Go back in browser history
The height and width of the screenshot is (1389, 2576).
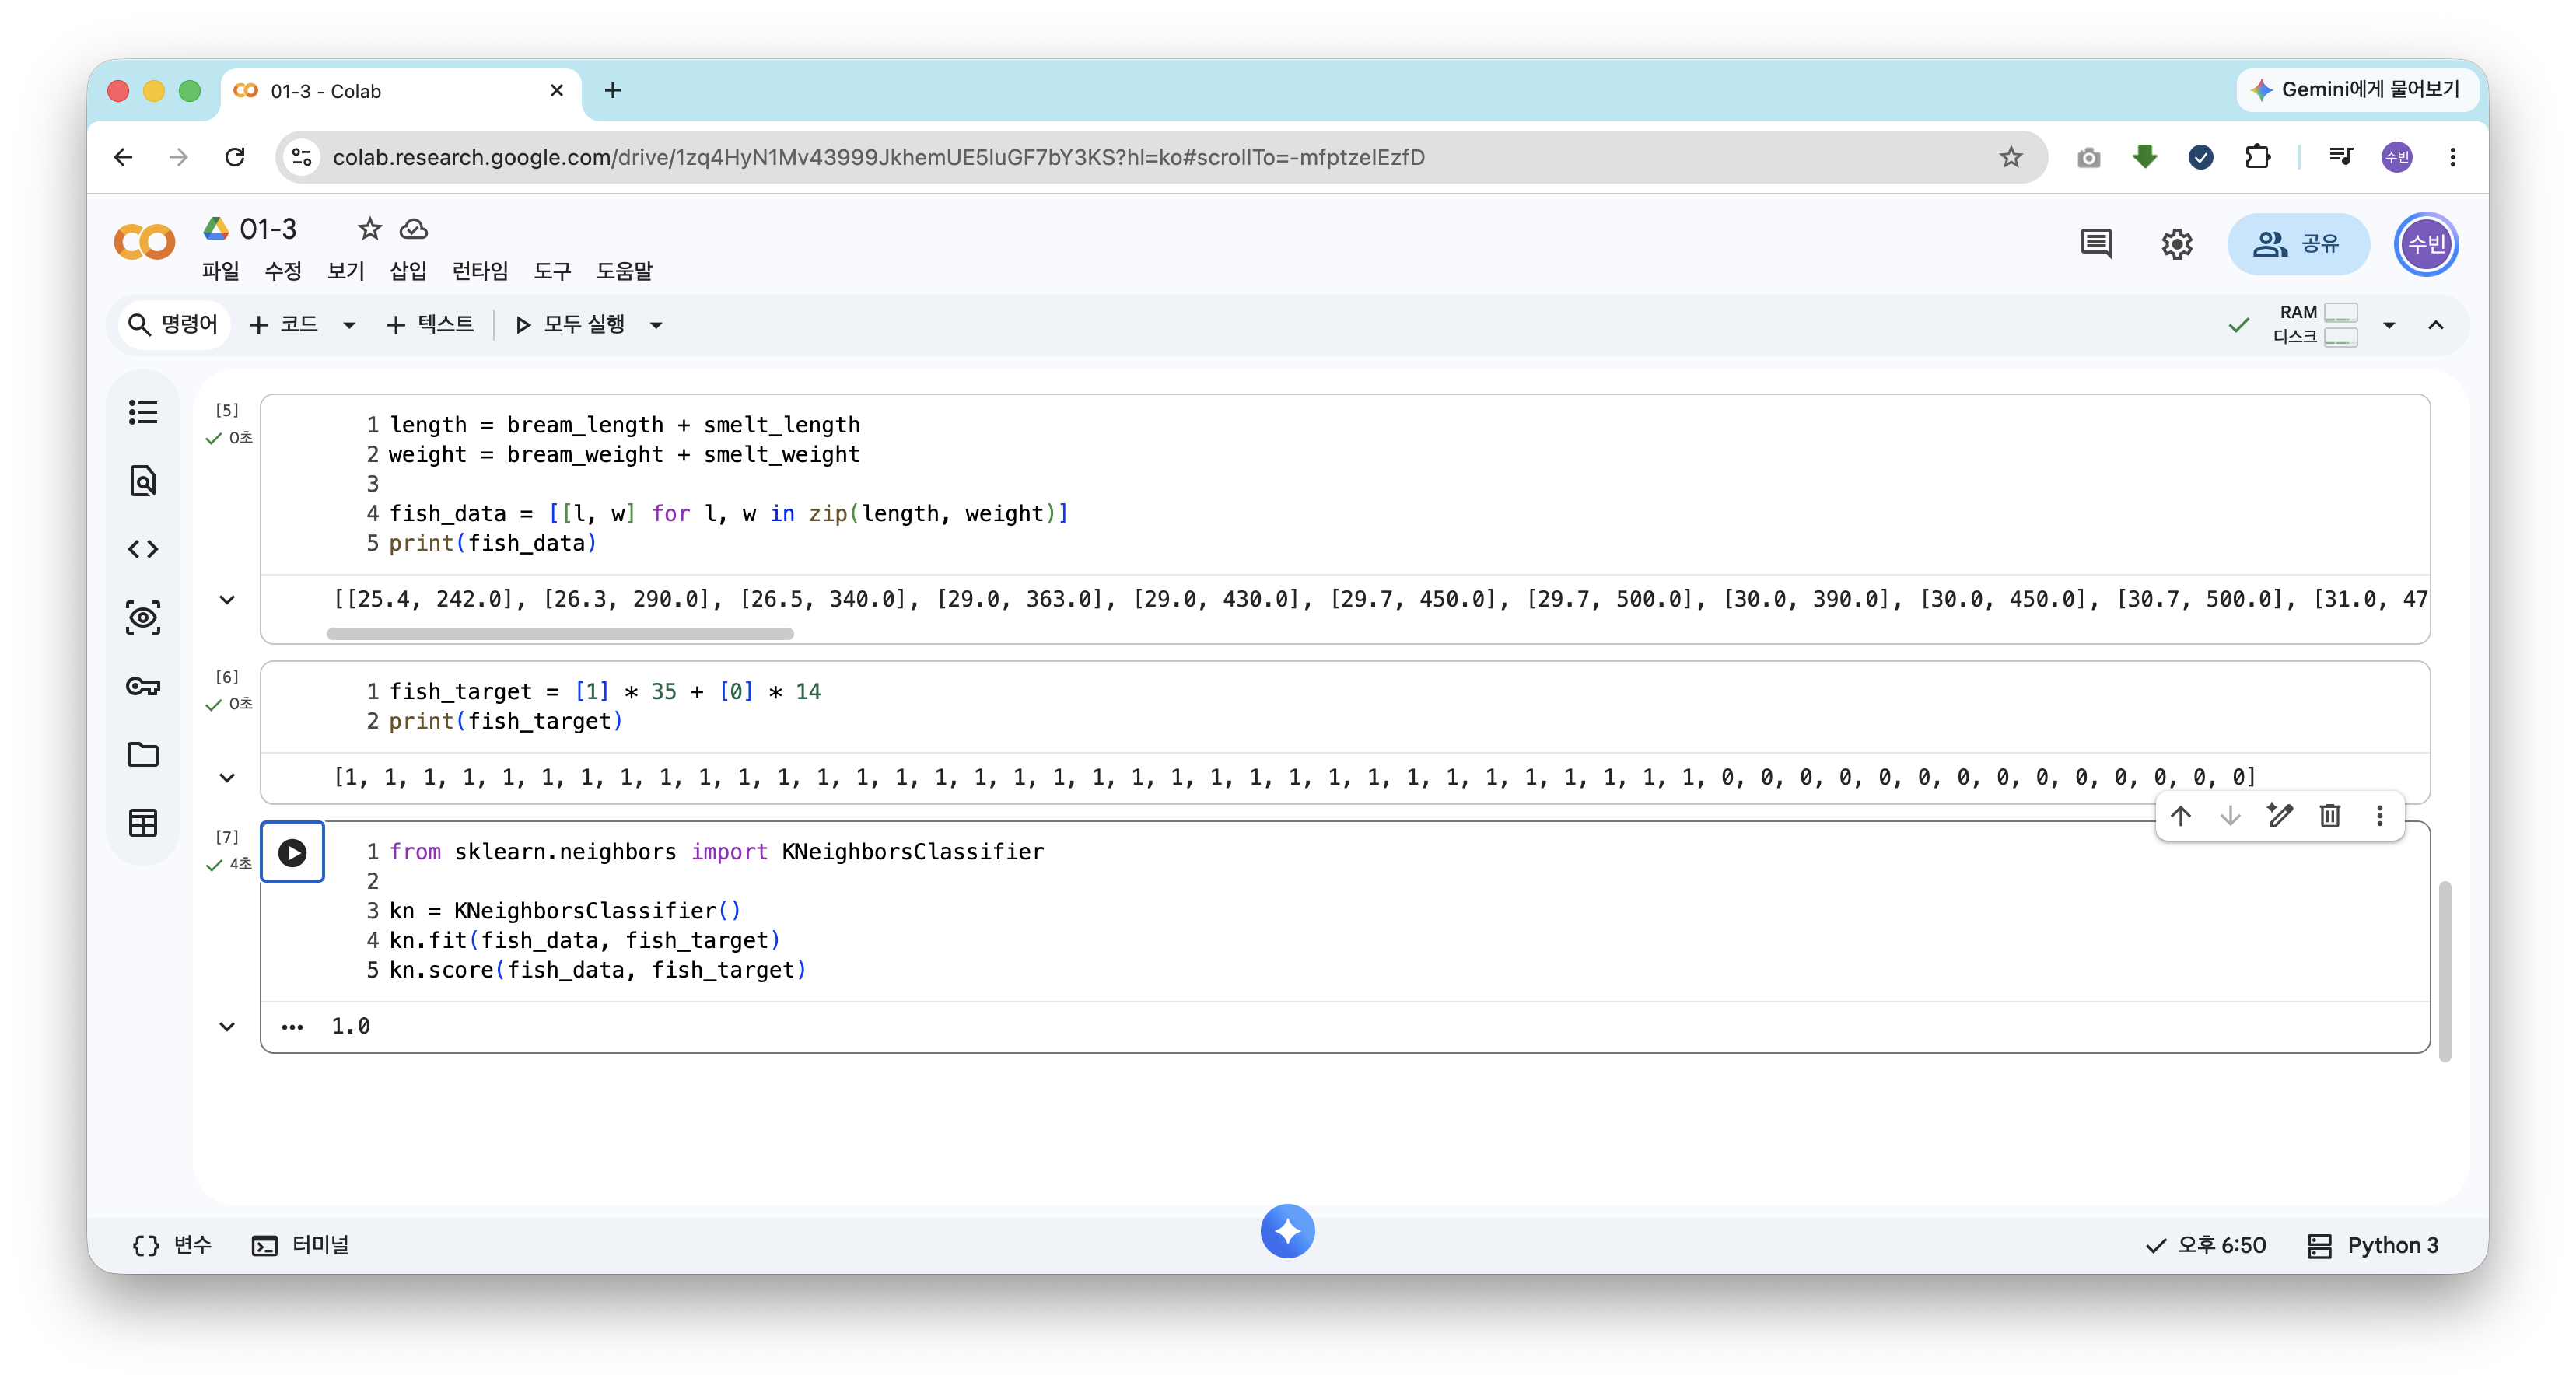(x=123, y=157)
